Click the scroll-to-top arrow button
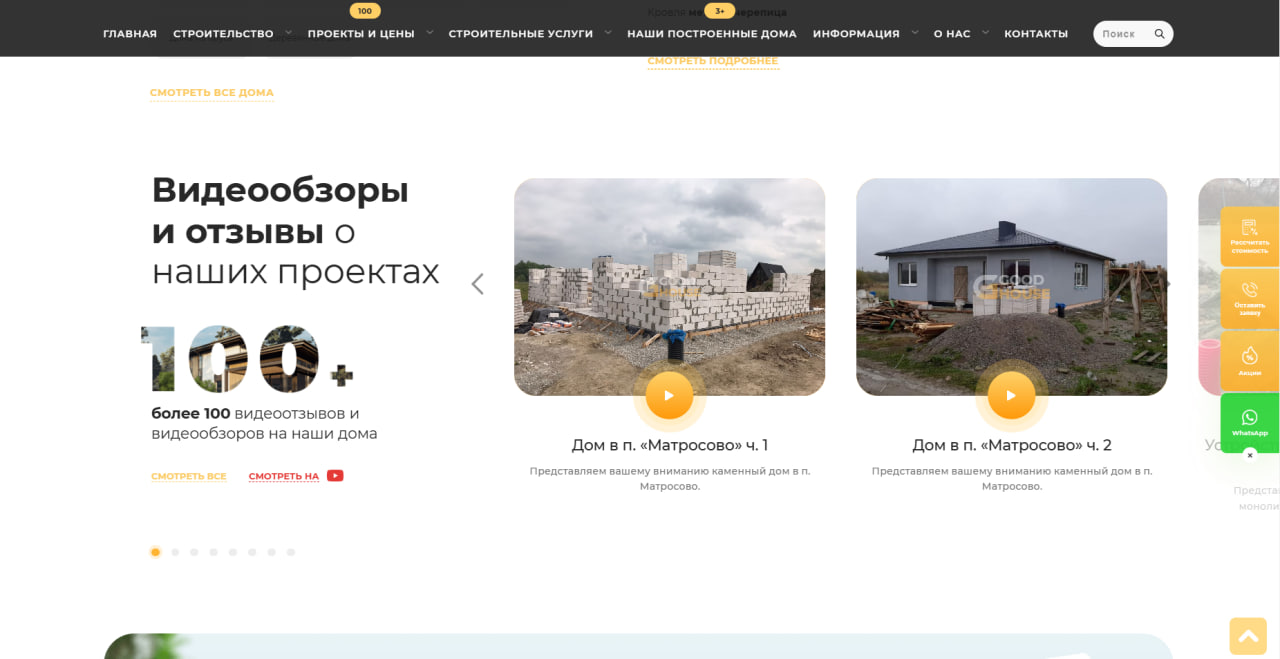Image resolution: width=1280 pixels, height=659 pixels. point(1248,636)
